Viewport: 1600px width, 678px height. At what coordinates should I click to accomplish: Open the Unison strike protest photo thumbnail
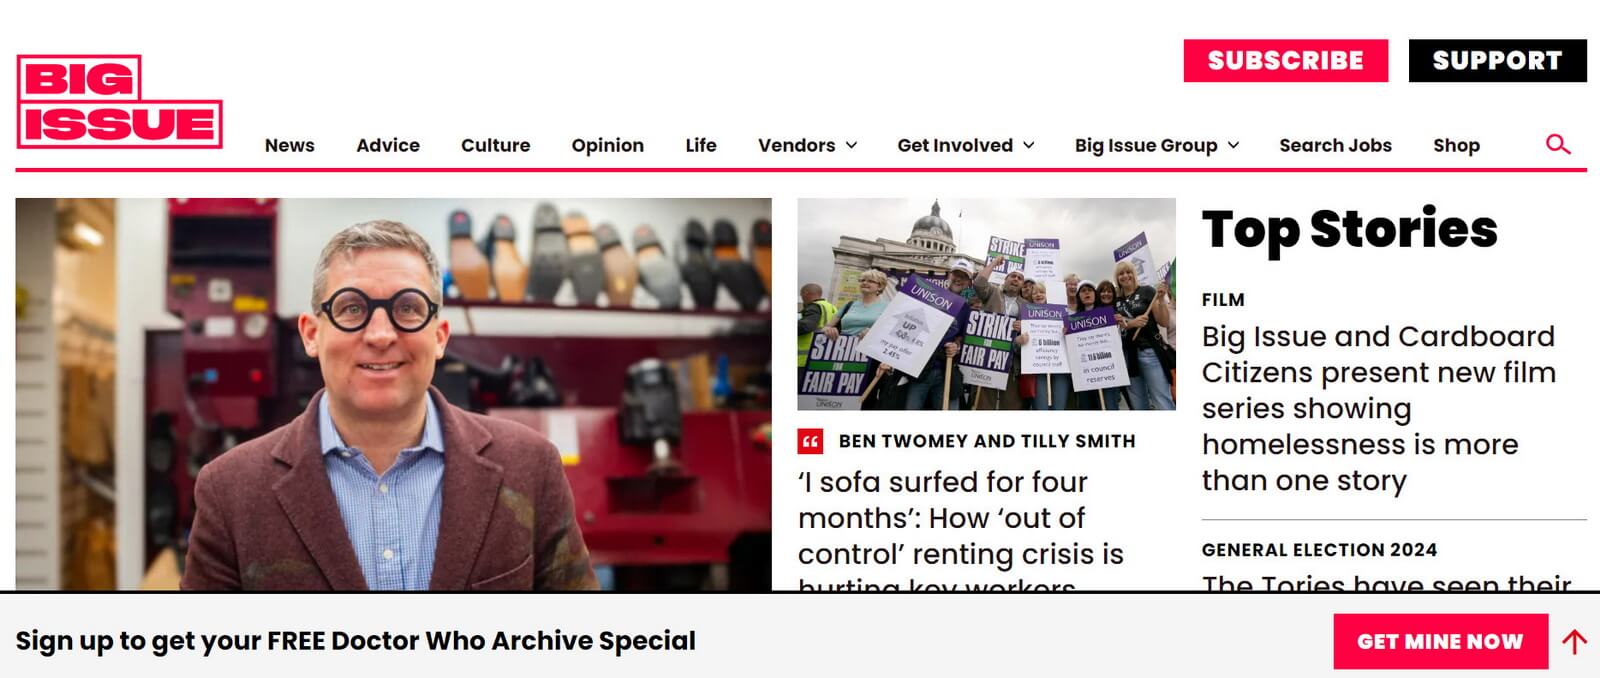pyautogui.click(x=986, y=304)
